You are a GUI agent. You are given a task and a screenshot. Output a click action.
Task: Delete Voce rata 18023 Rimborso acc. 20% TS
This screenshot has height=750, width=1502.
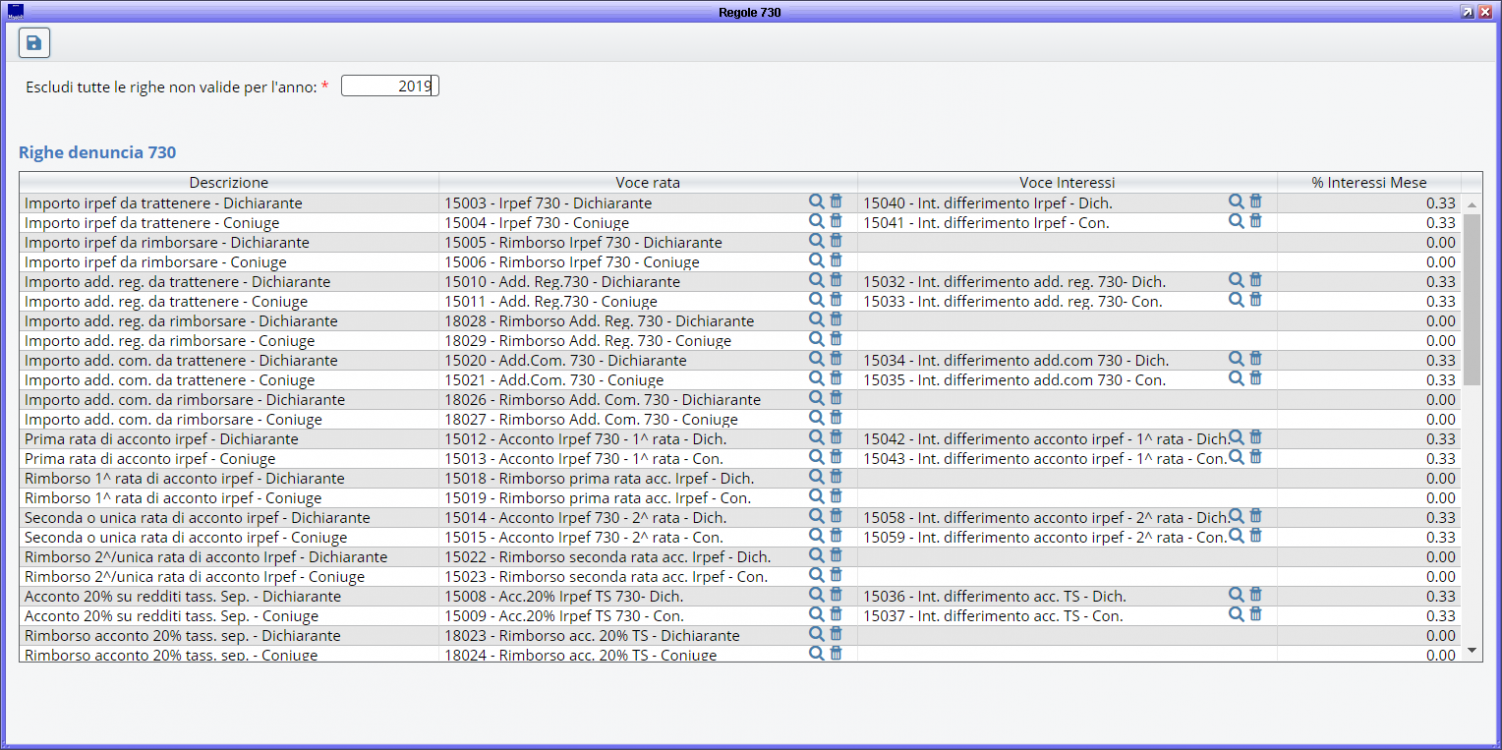[836, 634]
